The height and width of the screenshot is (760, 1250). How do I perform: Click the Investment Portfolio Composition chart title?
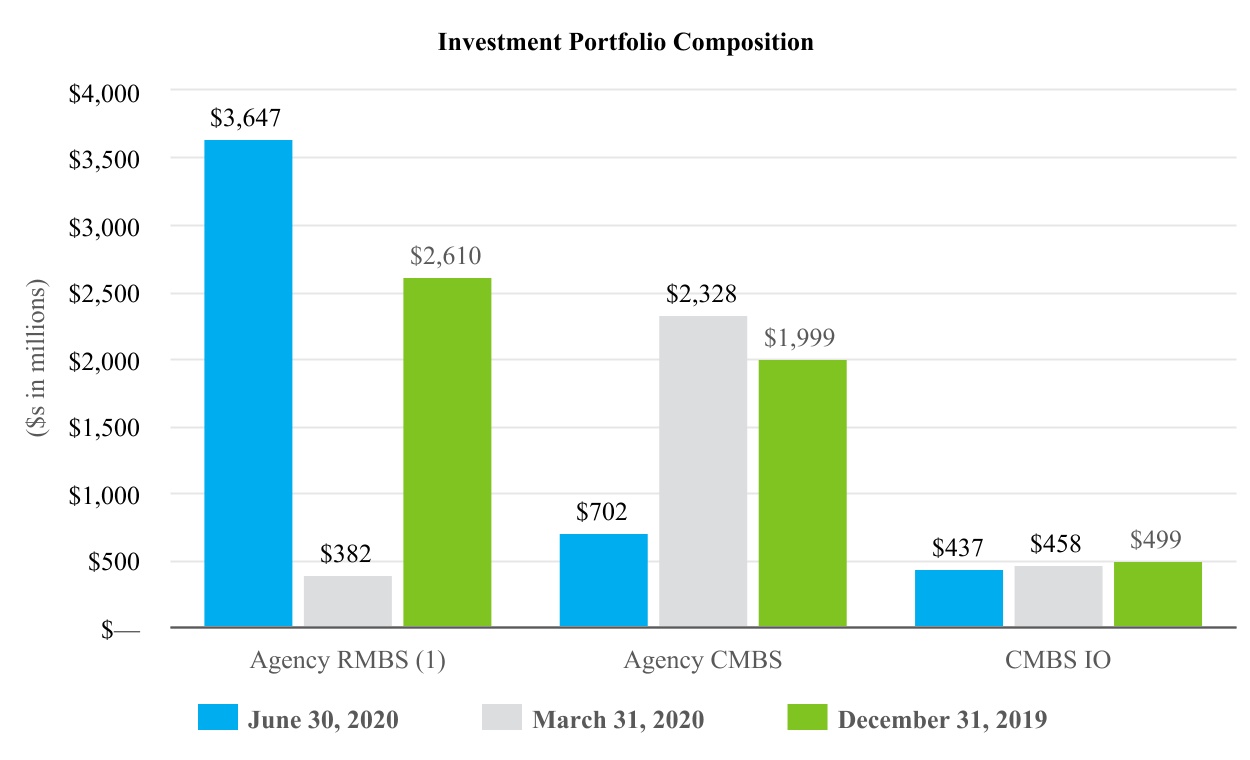626,43
